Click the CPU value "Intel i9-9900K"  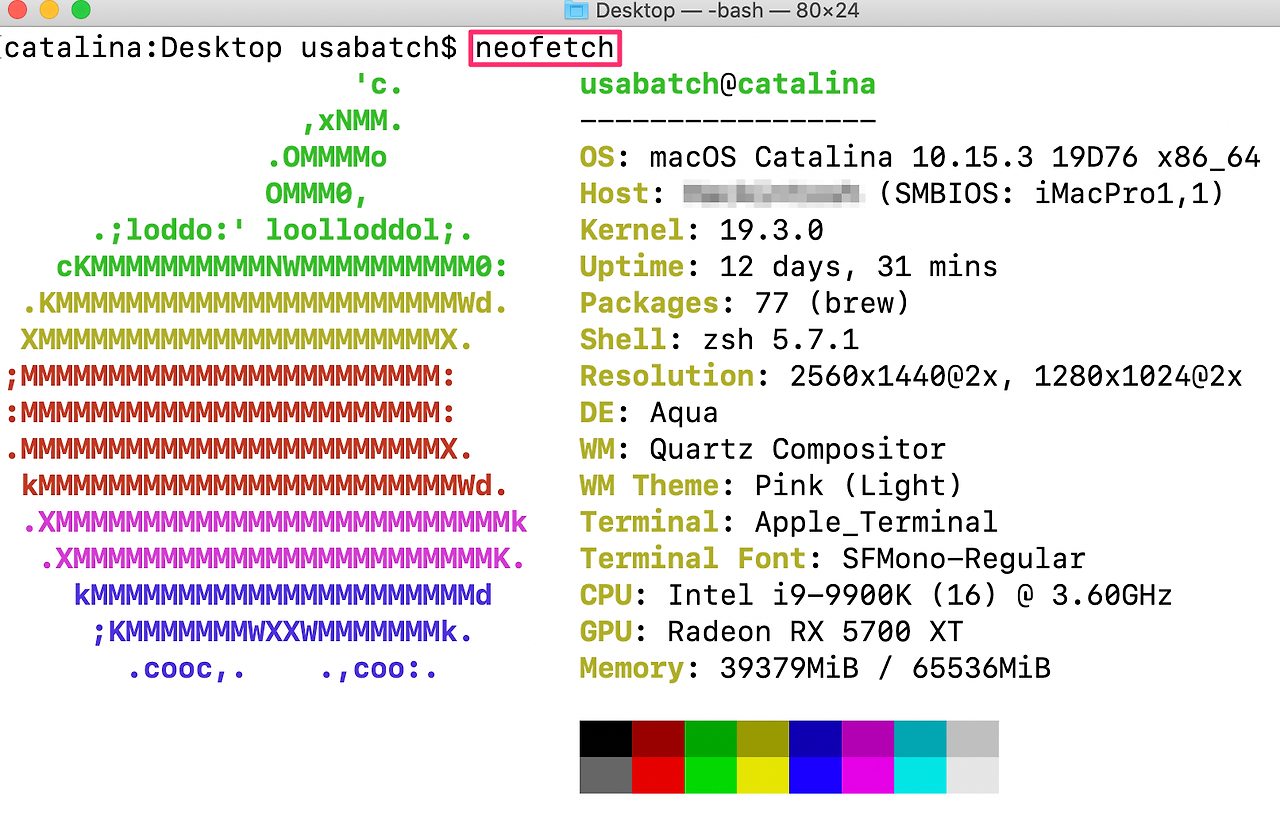[789, 595]
